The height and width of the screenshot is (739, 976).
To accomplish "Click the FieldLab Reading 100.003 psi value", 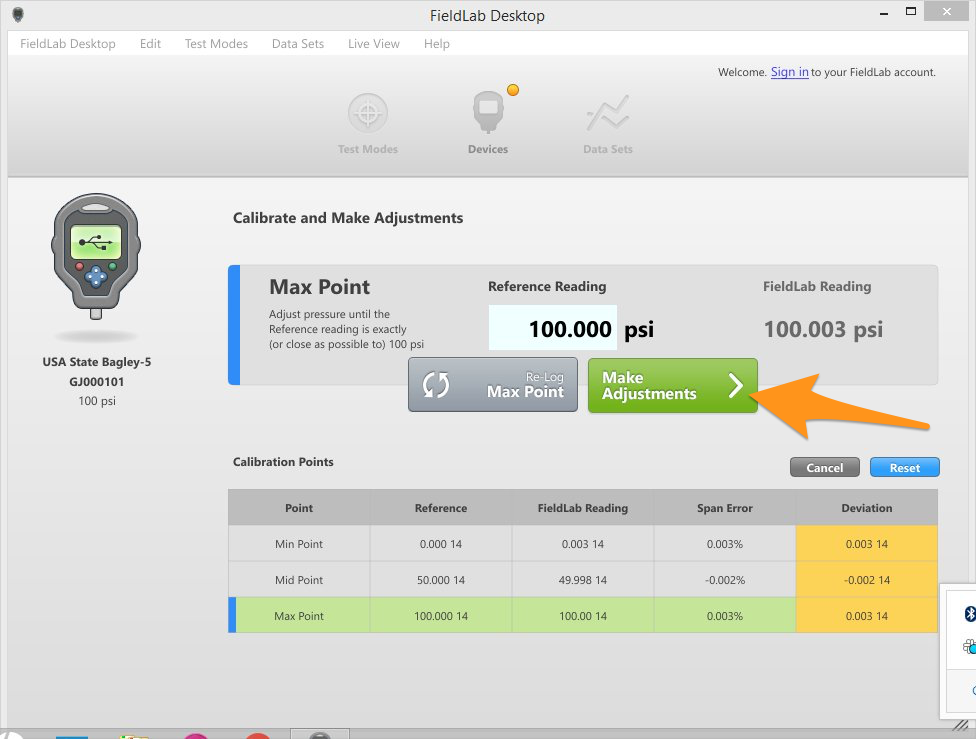I will pos(823,329).
